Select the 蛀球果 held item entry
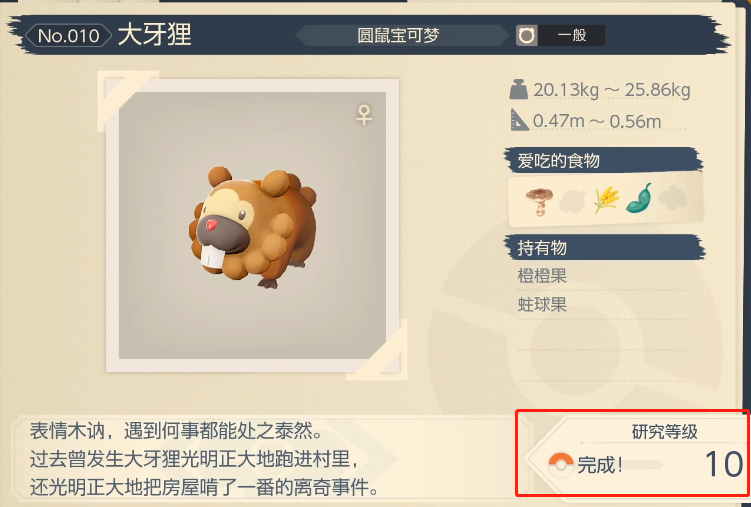751x507 pixels. point(542,304)
